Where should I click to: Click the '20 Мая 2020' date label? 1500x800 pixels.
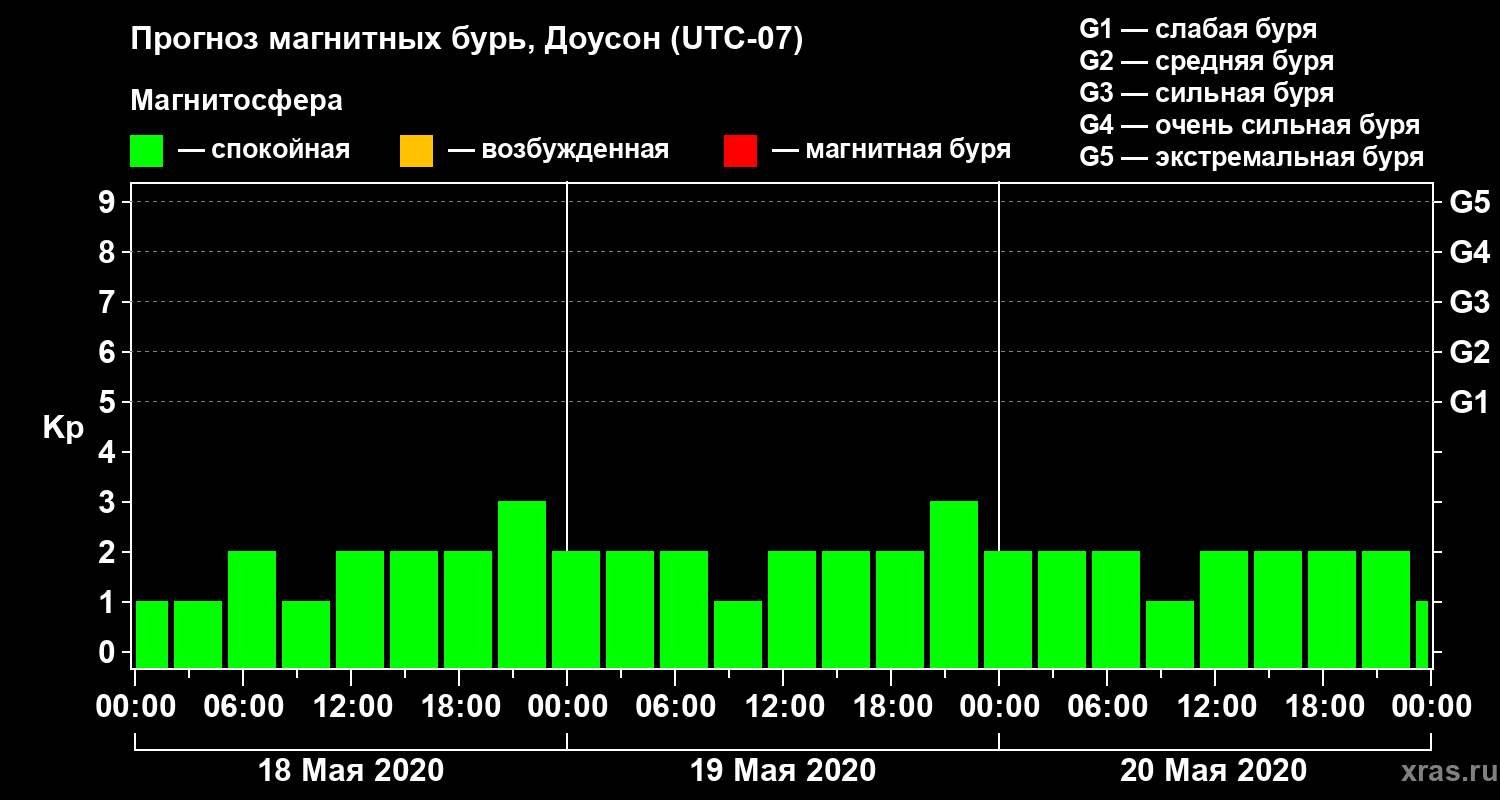1213,770
